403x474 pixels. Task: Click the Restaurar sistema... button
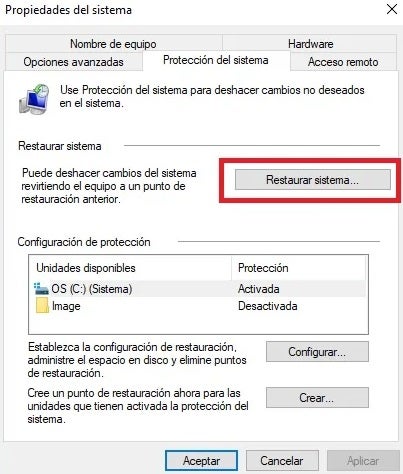[313, 180]
